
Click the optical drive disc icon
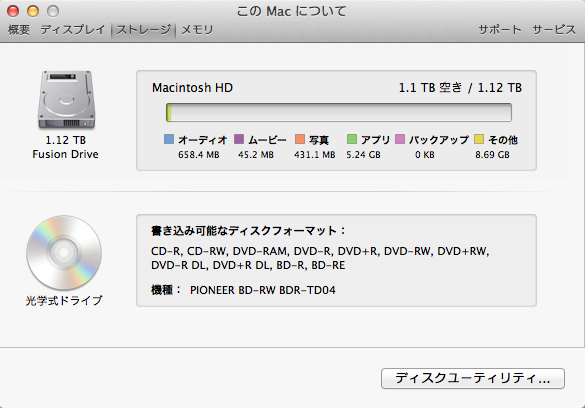64,252
